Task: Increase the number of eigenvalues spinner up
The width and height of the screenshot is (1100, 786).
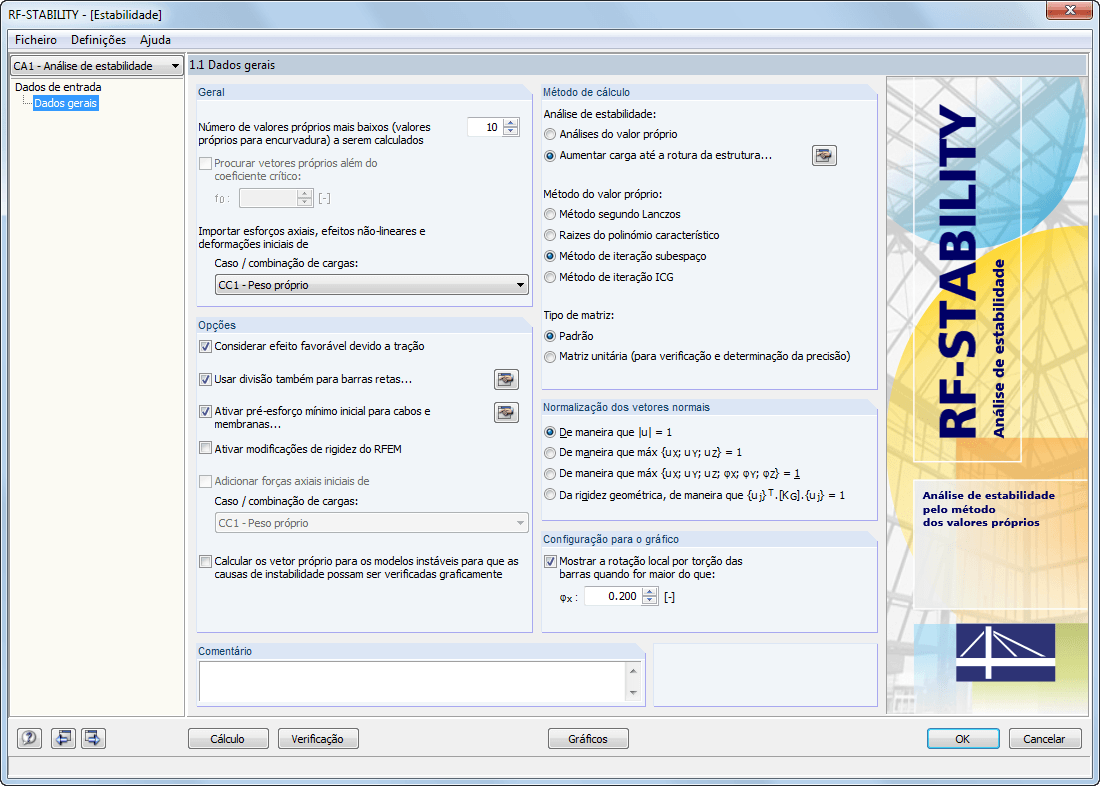Action: [x=511, y=123]
